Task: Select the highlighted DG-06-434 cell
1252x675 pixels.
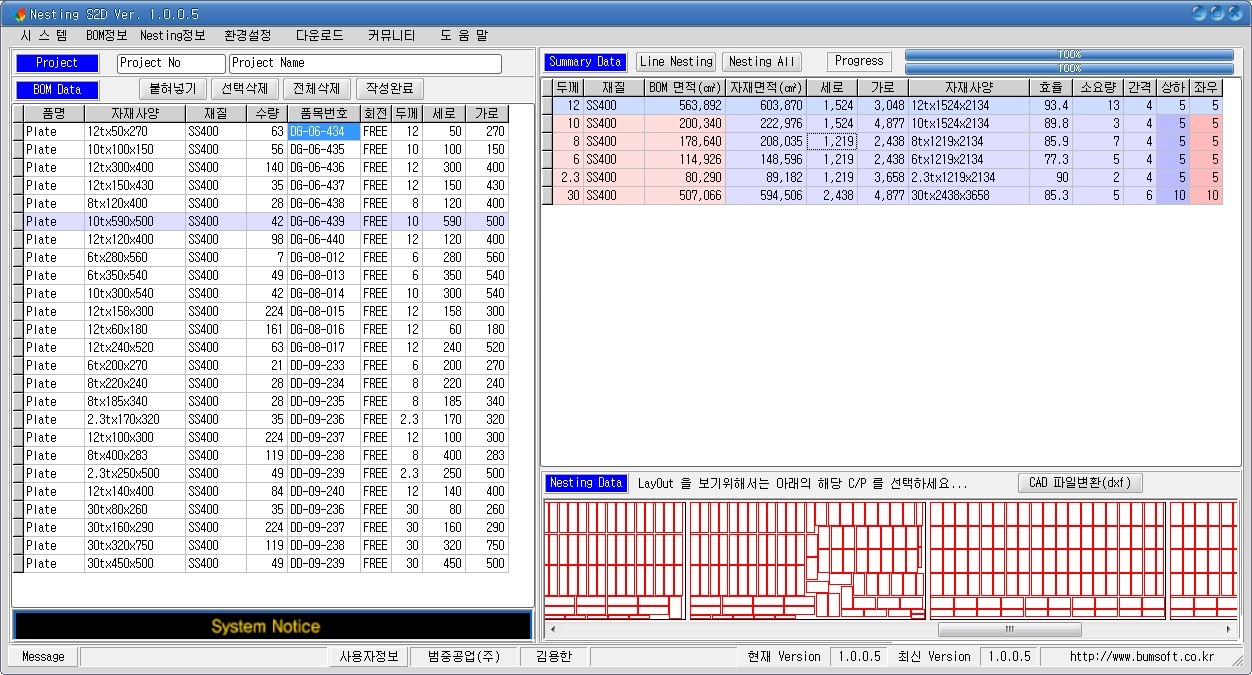Action: (x=323, y=131)
